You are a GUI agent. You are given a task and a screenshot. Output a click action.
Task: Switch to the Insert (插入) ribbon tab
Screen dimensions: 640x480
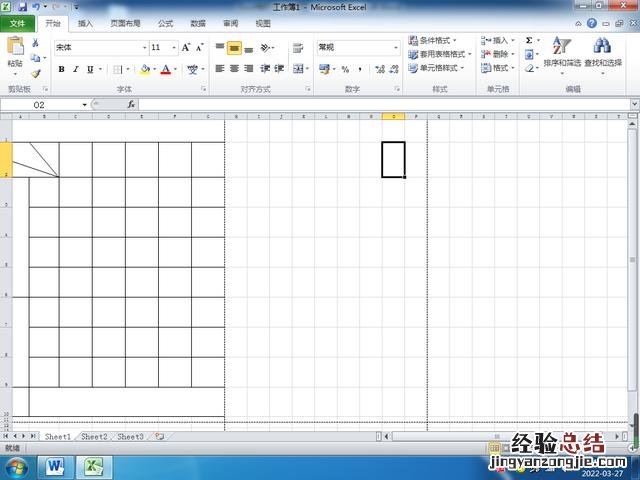tap(85, 23)
